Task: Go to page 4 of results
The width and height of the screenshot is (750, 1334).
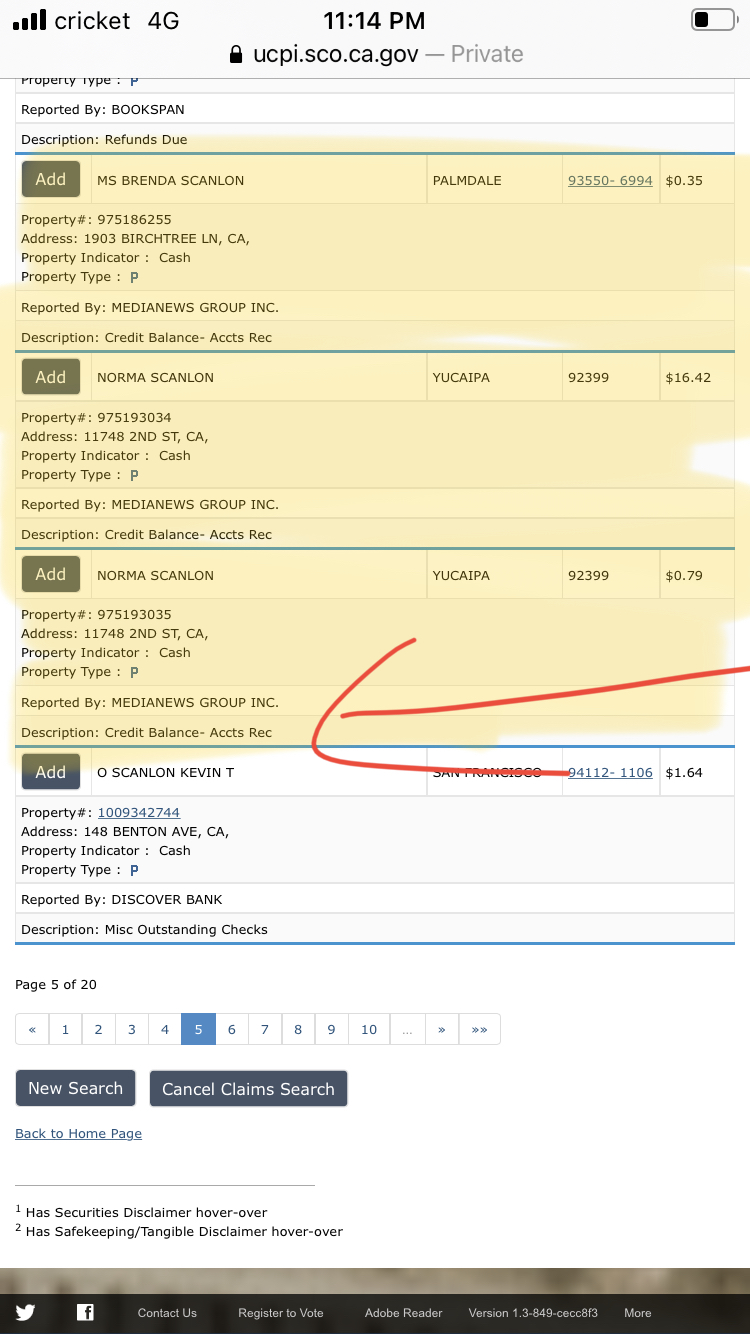Action: 165,1029
